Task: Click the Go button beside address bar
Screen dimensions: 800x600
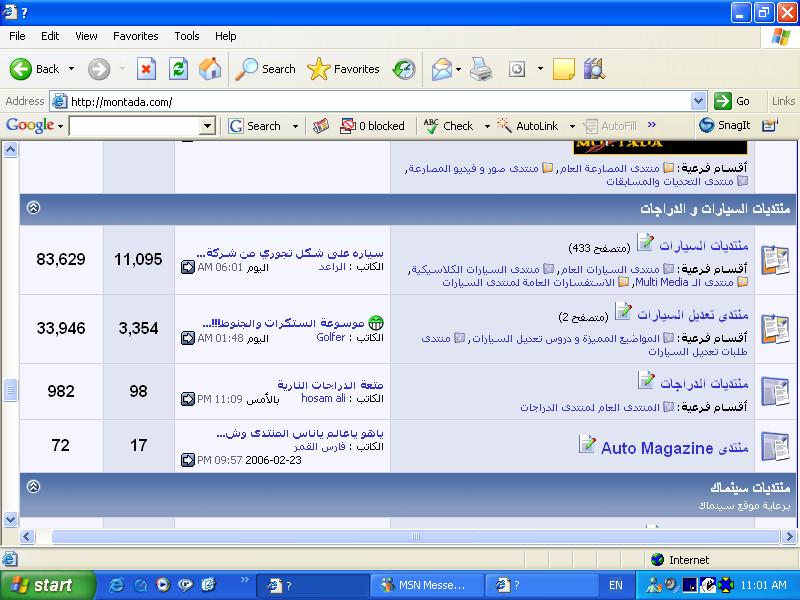Action: pyautogui.click(x=732, y=101)
